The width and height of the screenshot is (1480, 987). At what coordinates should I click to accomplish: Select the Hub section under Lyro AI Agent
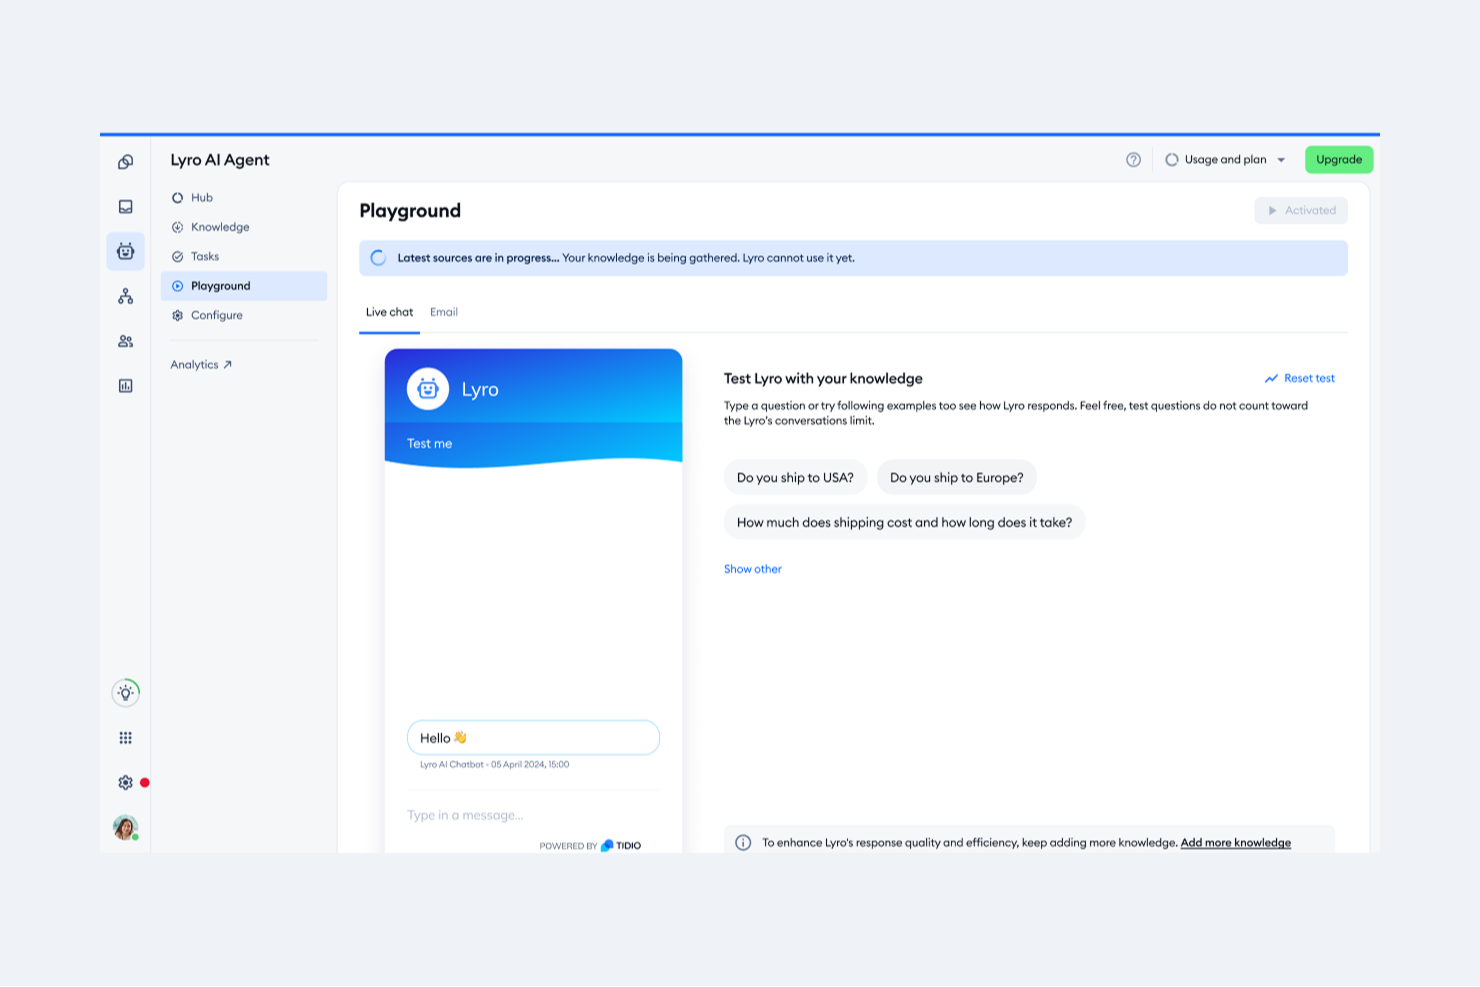coord(201,197)
